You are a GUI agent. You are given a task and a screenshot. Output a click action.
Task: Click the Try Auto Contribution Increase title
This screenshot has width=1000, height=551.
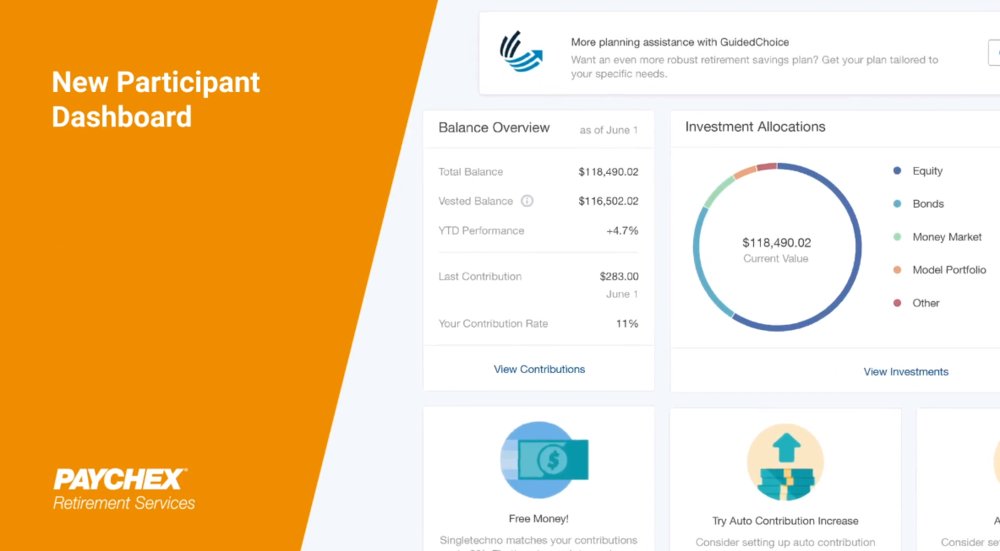click(785, 521)
